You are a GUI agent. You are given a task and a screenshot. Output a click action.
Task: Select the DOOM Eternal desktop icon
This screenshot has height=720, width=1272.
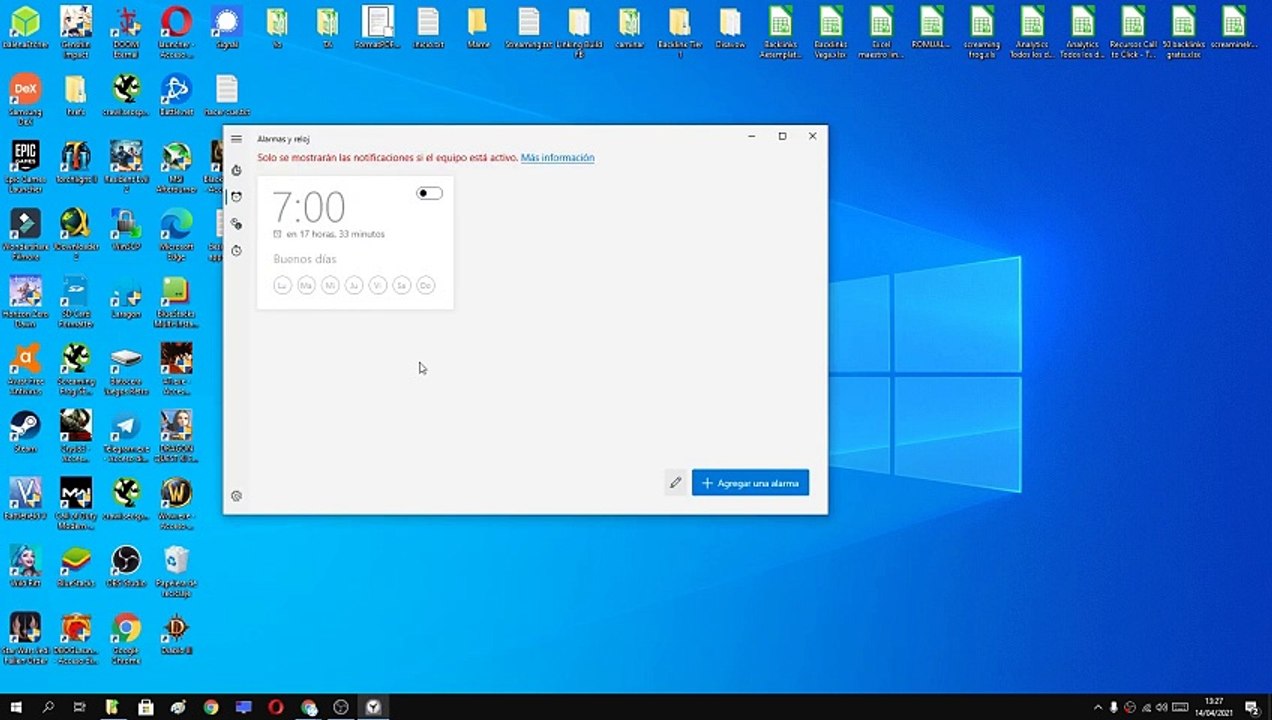126,31
